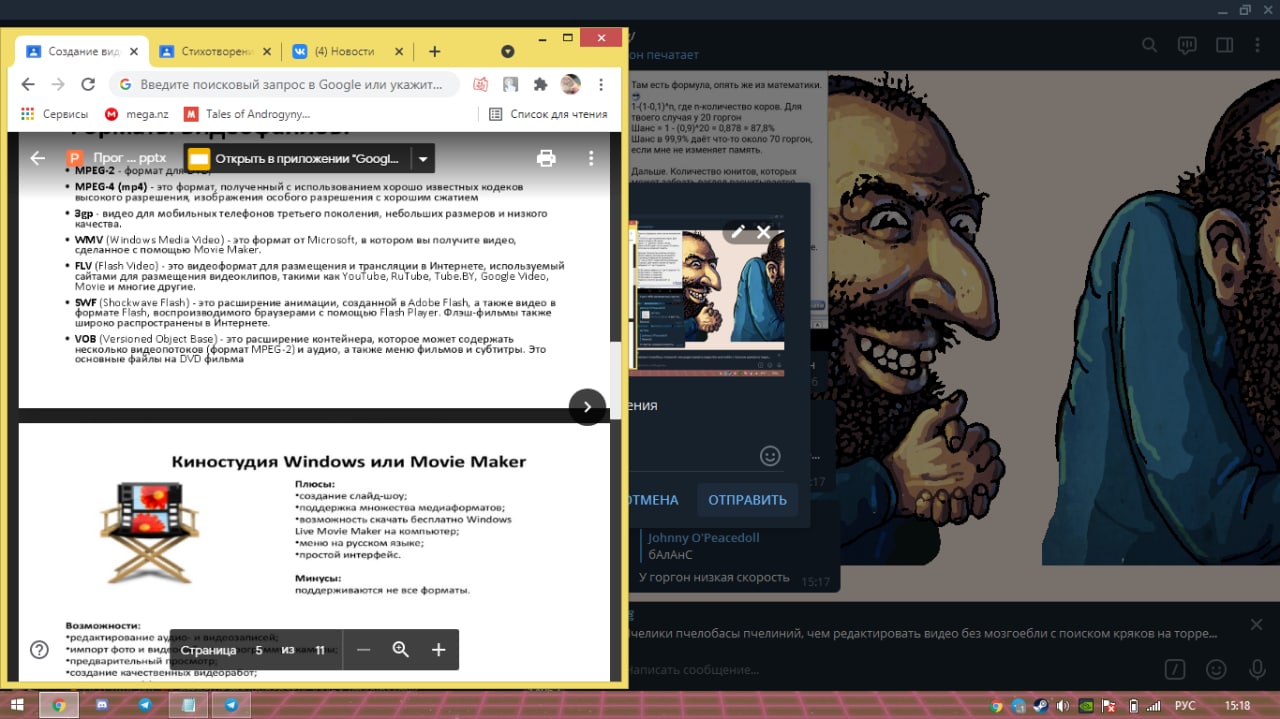1280x719 pixels.
Task: Click ОТПРАВИТЬ to send the image
Action: click(748, 500)
